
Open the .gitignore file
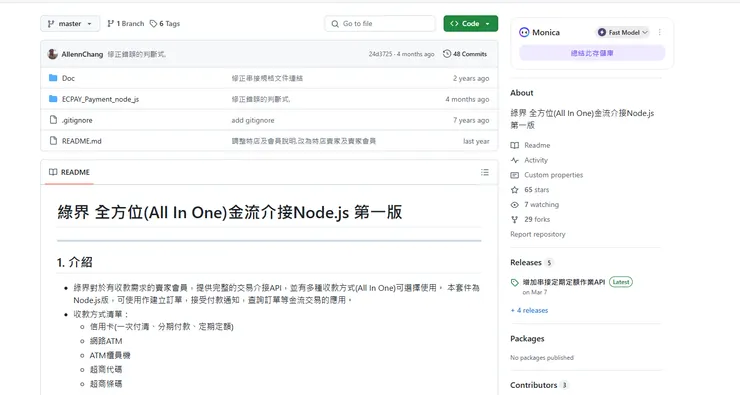tap(77, 120)
